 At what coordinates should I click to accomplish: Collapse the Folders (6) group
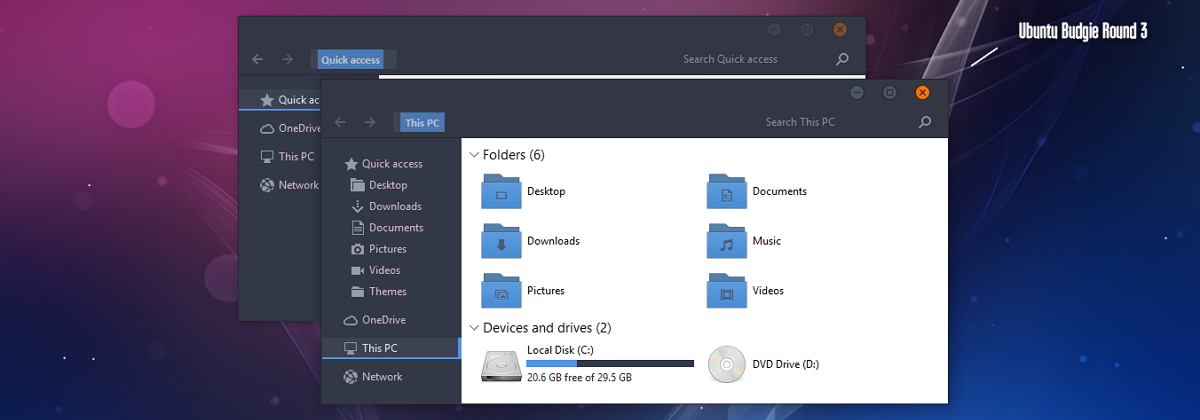[474, 155]
